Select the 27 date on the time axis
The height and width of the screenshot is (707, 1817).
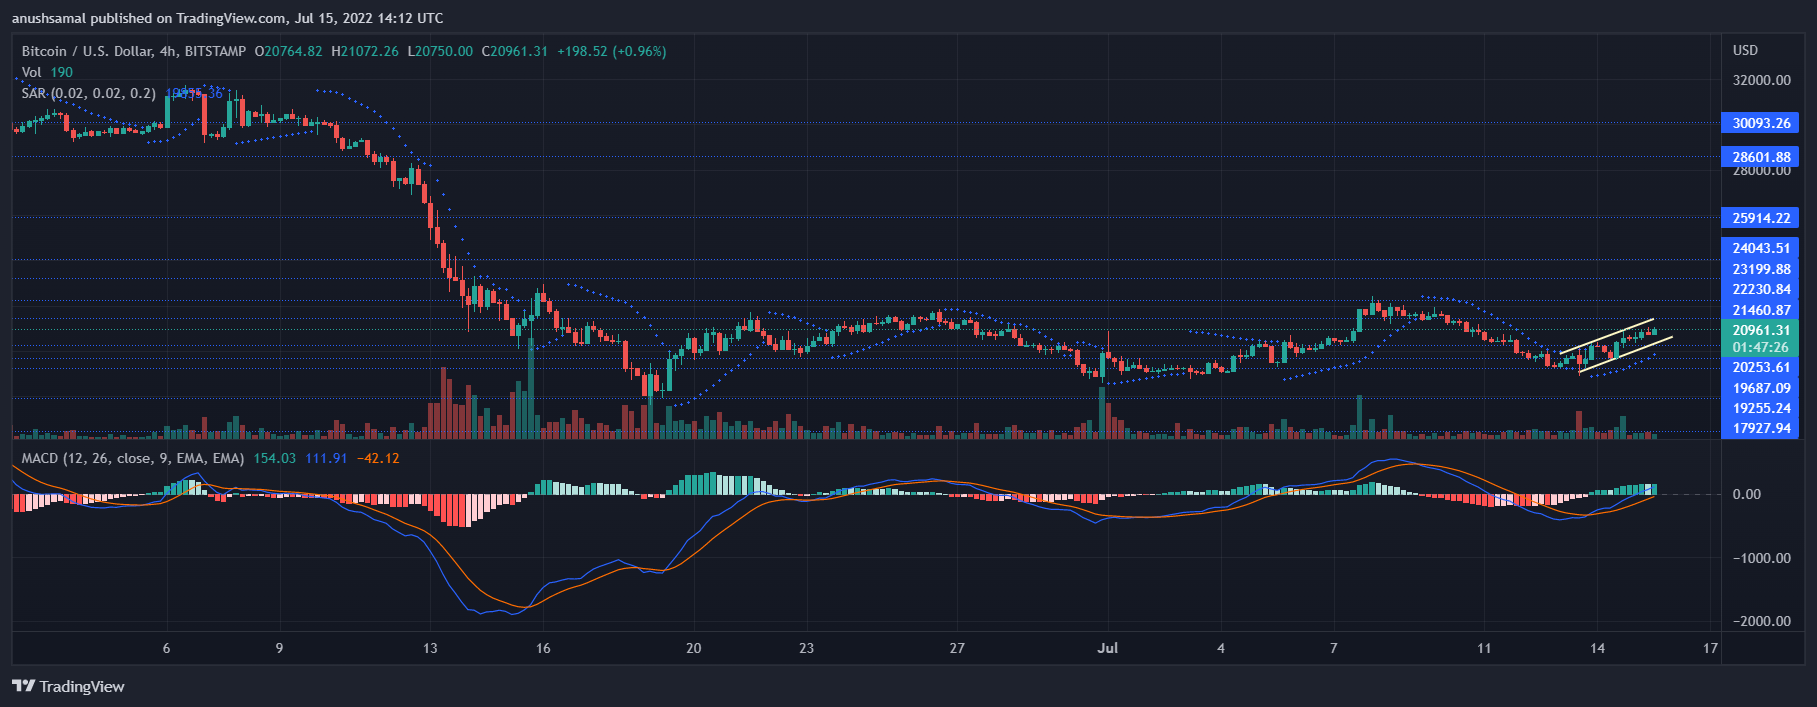point(957,648)
